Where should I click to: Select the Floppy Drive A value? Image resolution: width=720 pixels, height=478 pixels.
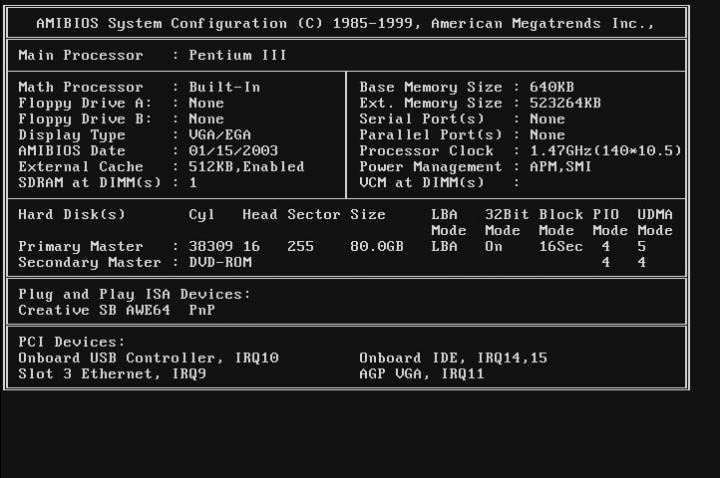click(206, 103)
